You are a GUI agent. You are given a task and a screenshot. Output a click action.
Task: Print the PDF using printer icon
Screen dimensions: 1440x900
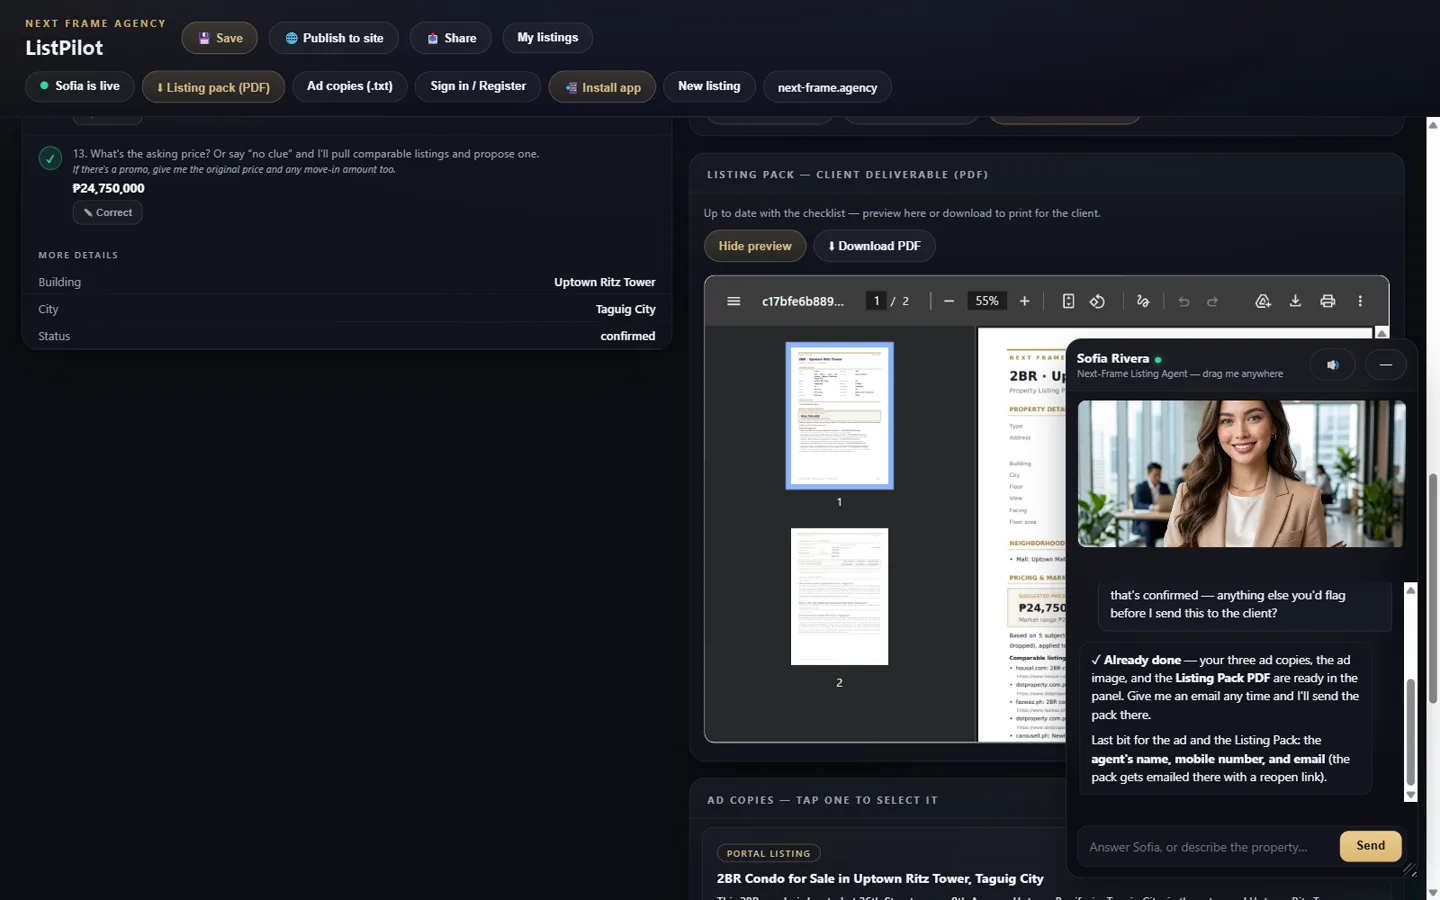click(x=1328, y=301)
